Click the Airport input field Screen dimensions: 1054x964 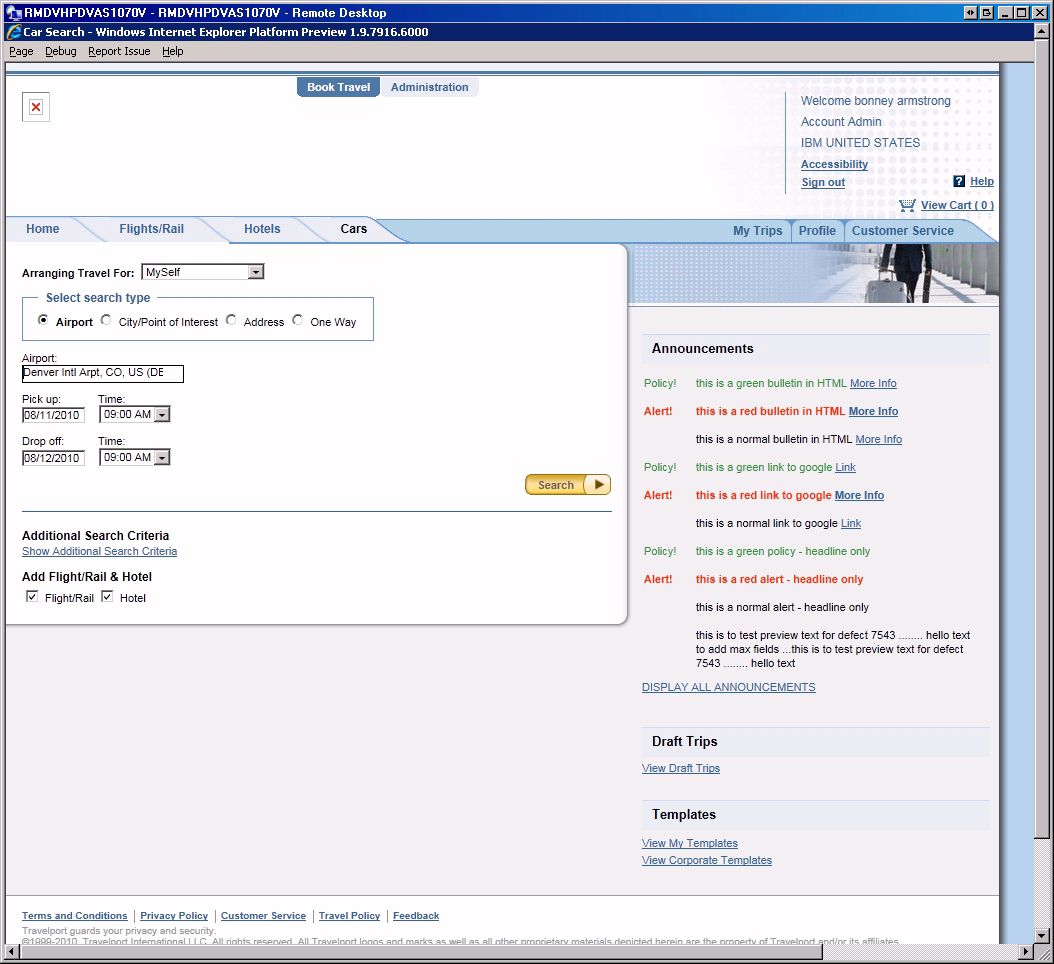click(103, 374)
